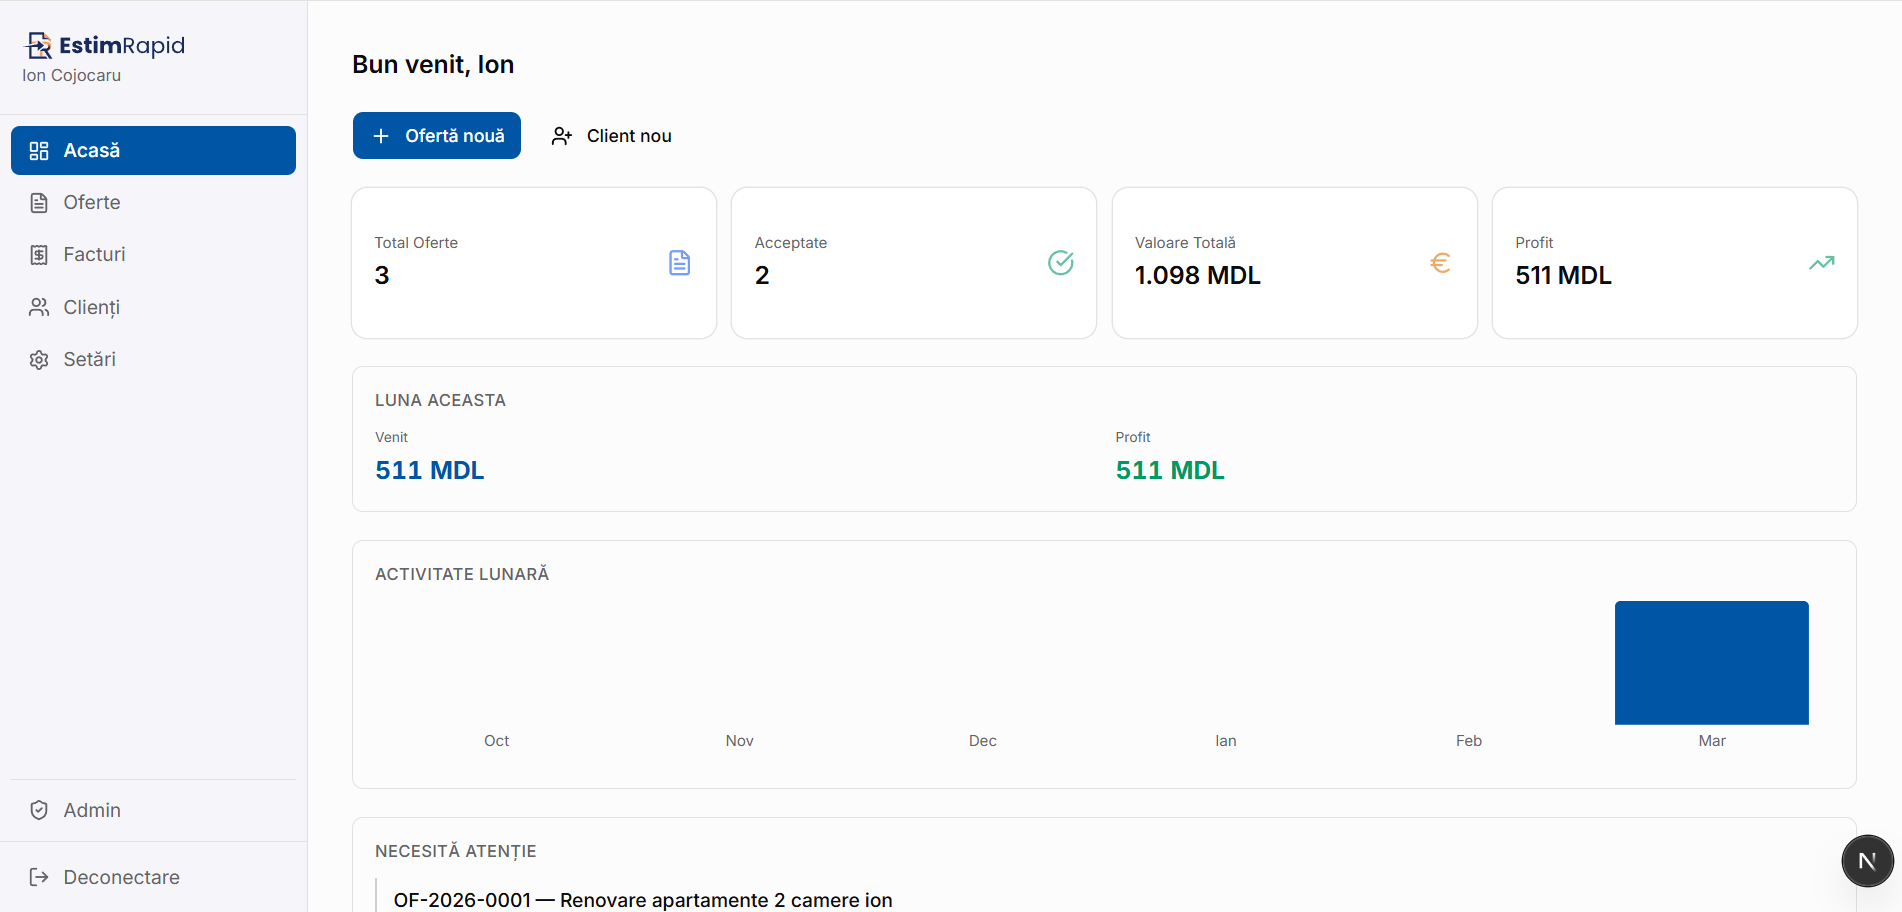Open Setări via the gear icon

point(39,358)
